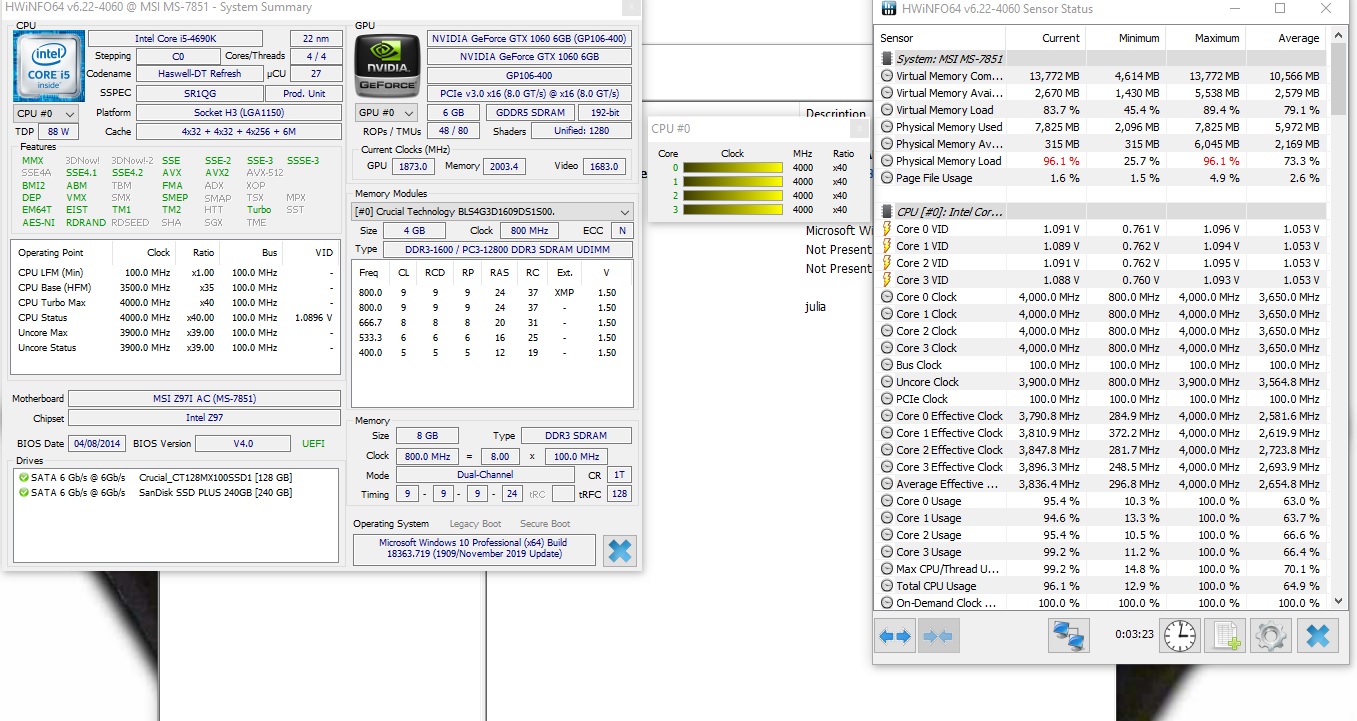Open the GPU #0 selector dropdown

click(x=387, y=113)
